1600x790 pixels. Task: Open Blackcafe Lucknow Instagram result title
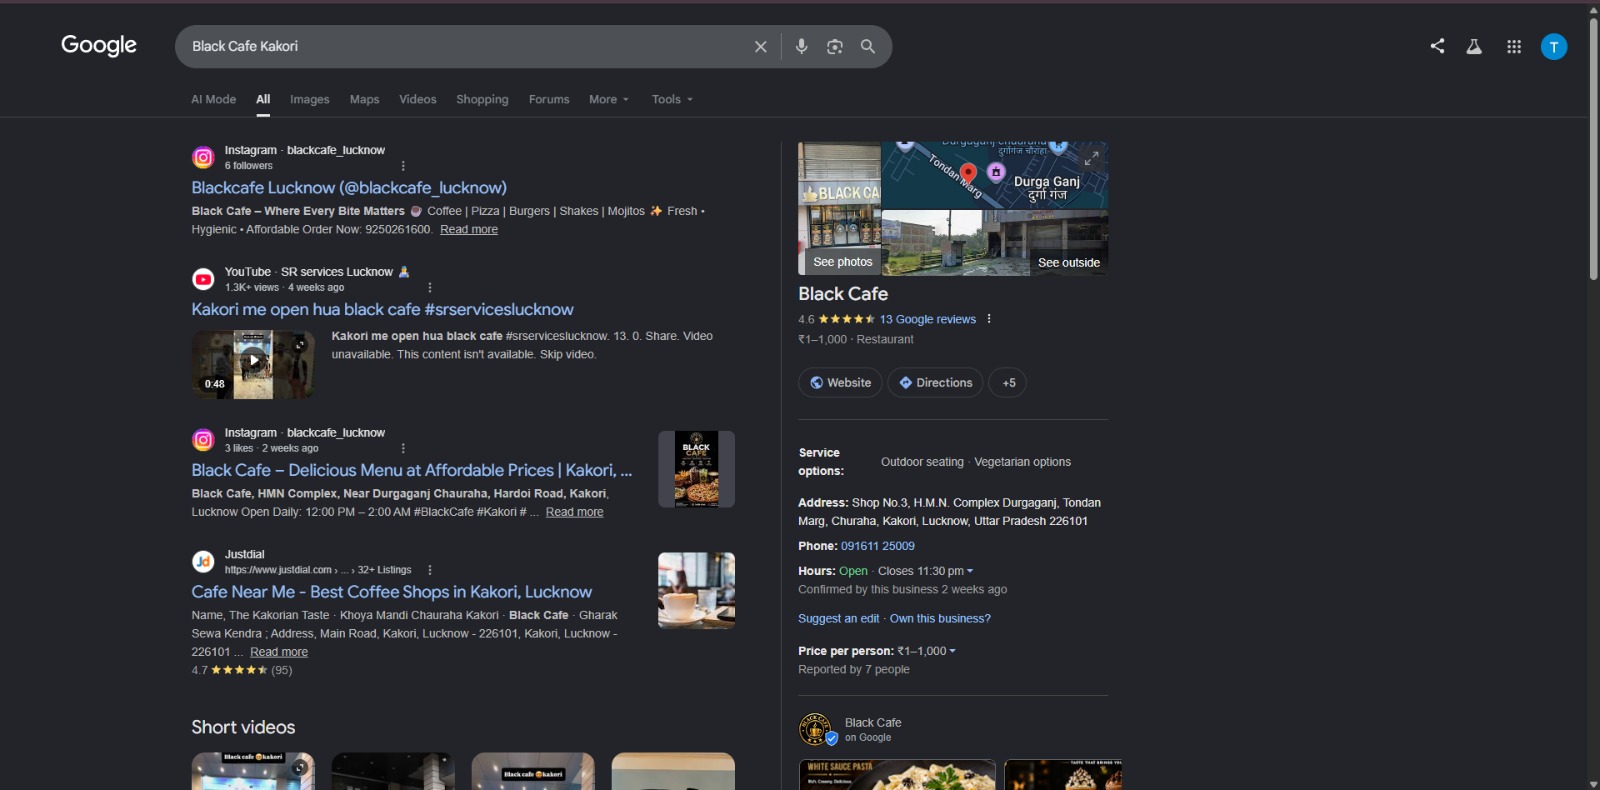pyautogui.click(x=349, y=188)
